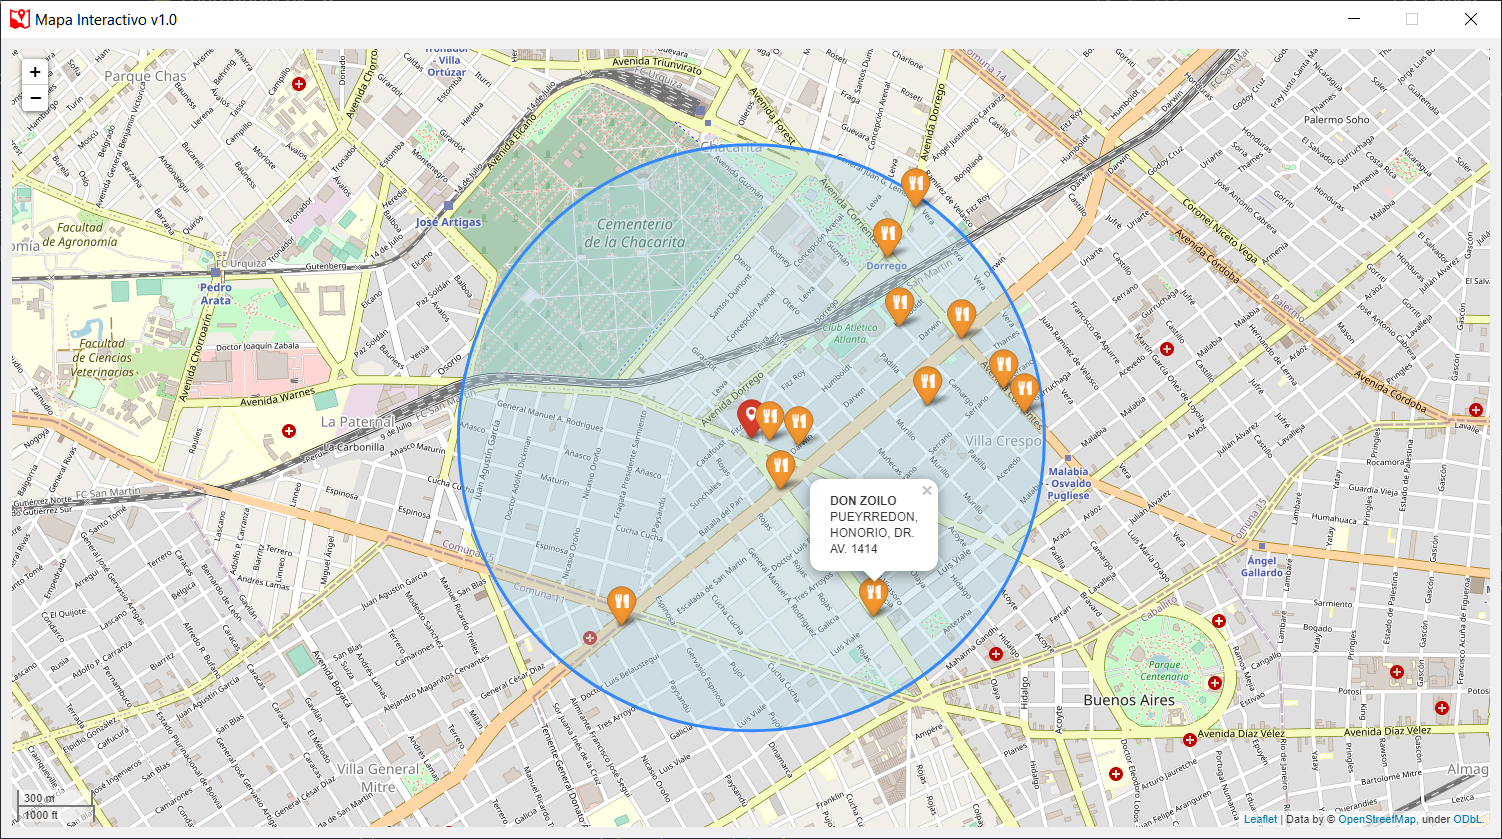The image size is (1502, 839).
Task: Click the Villa General Mitre label
Action: click(378, 778)
